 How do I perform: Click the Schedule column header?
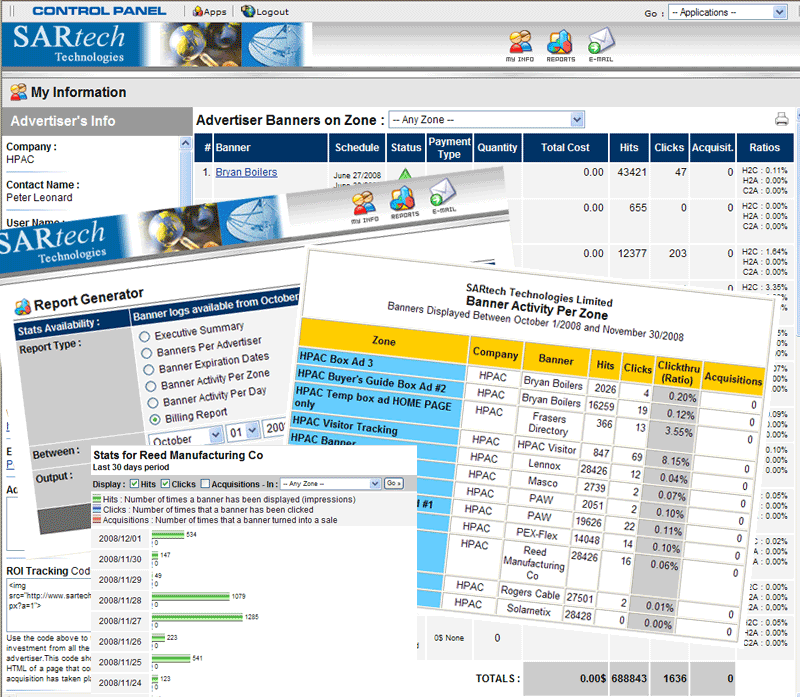click(357, 147)
